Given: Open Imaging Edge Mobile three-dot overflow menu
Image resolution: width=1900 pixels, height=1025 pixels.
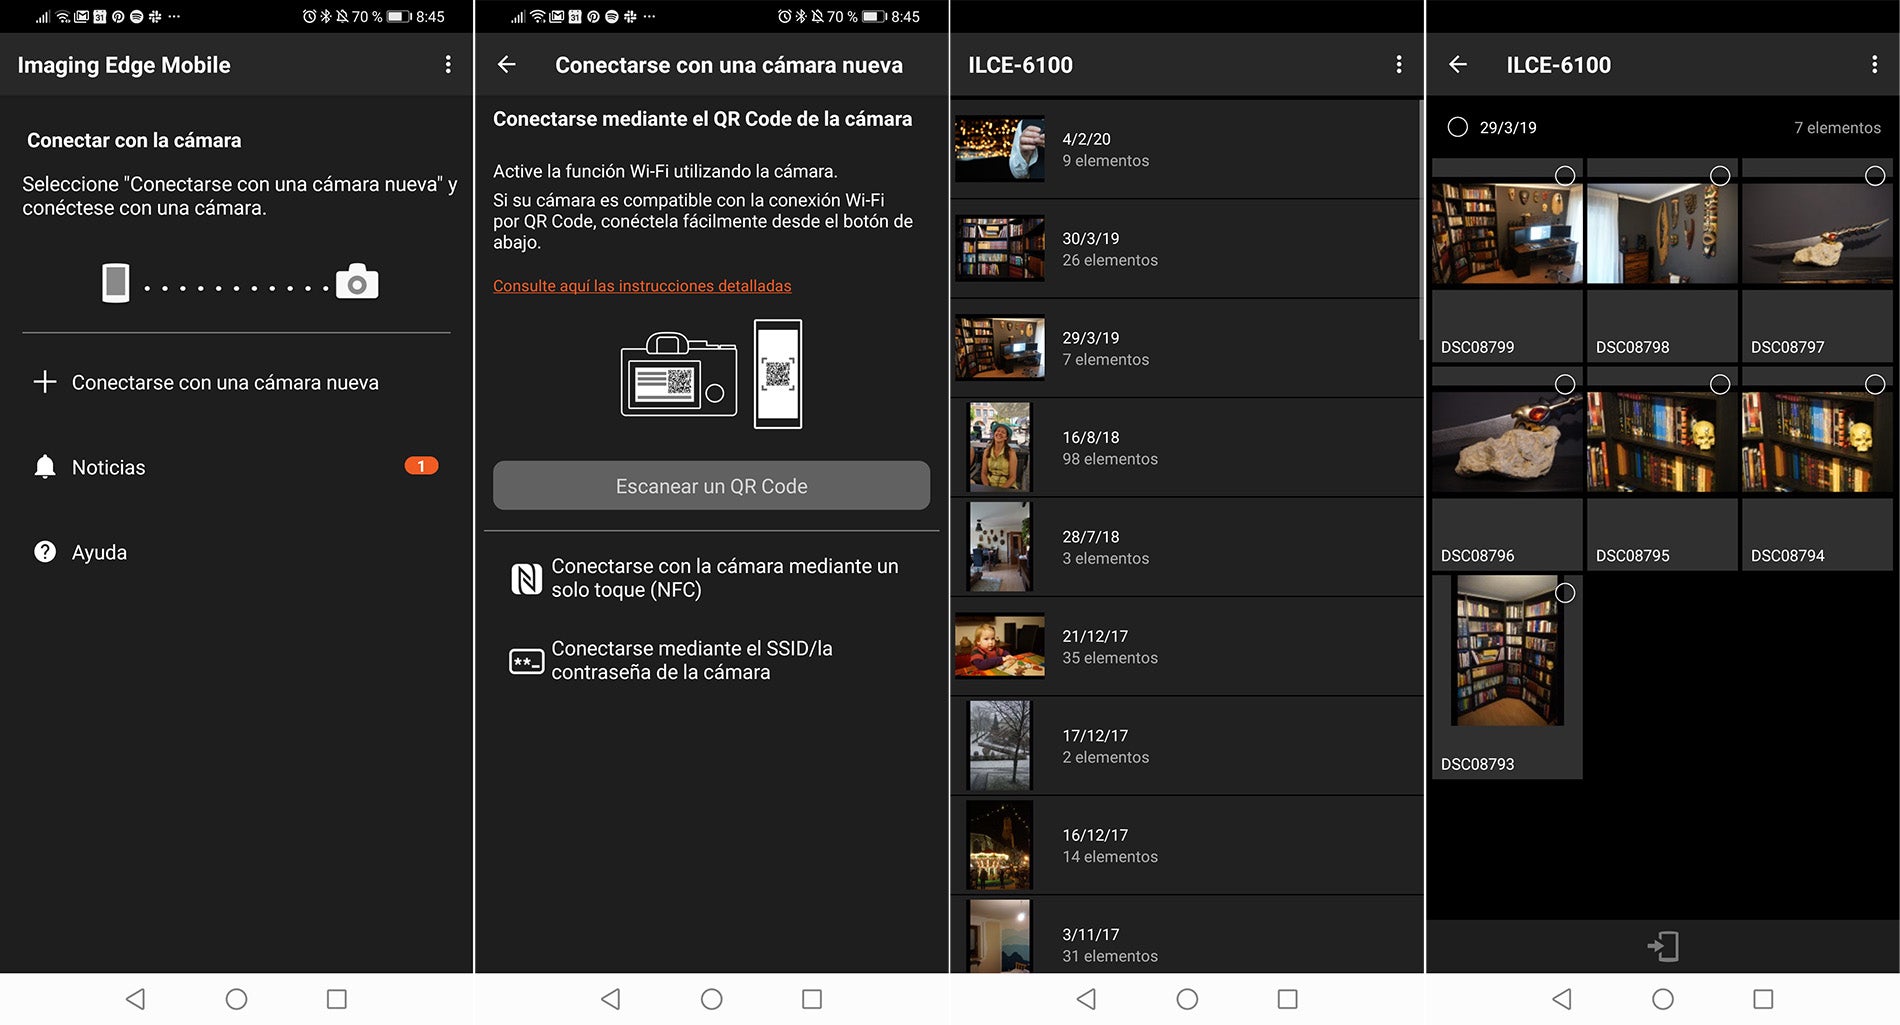Looking at the screenshot, I should click(x=448, y=65).
